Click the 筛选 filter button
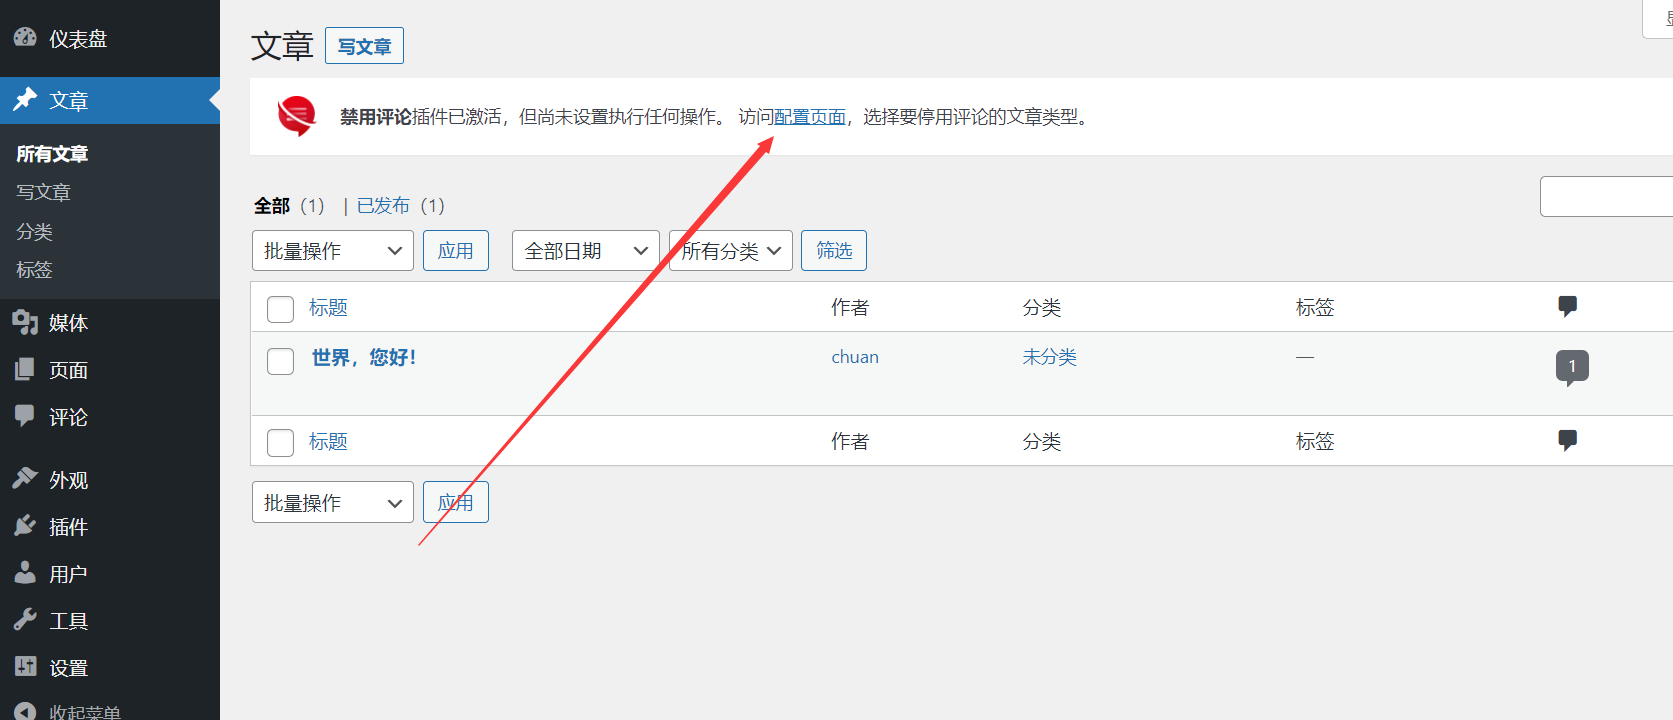Screen dimensions: 1673x720 834,251
